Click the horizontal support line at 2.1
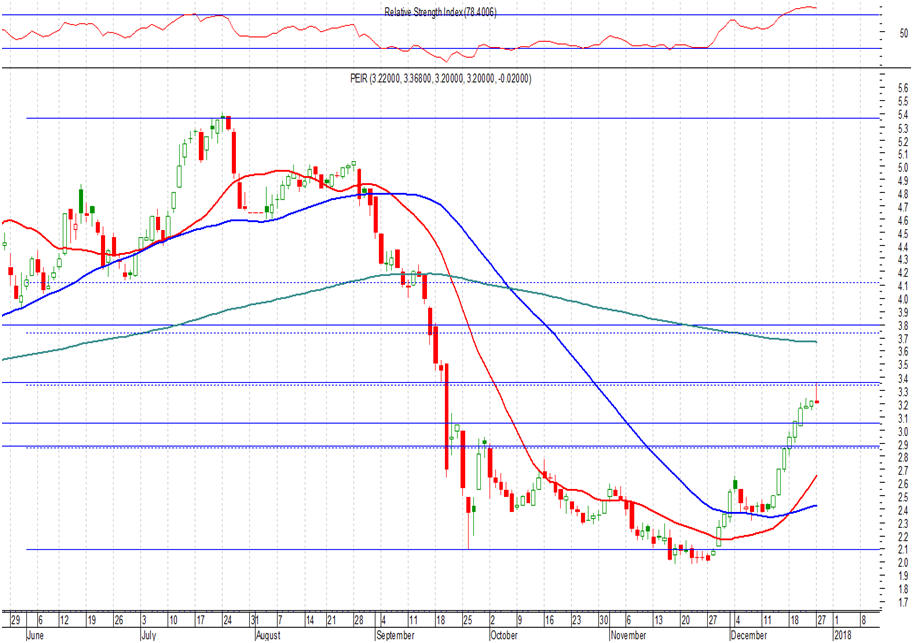Screen dimensions: 913x643 tap(450, 549)
